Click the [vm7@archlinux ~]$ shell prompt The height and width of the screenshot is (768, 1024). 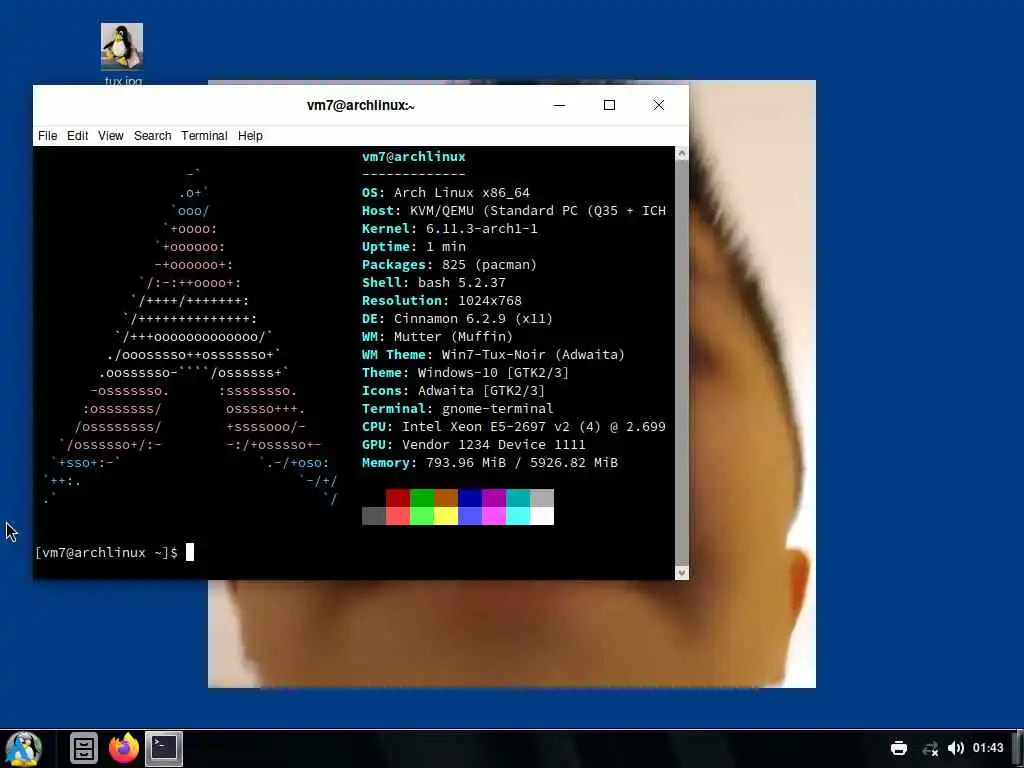click(106, 552)
